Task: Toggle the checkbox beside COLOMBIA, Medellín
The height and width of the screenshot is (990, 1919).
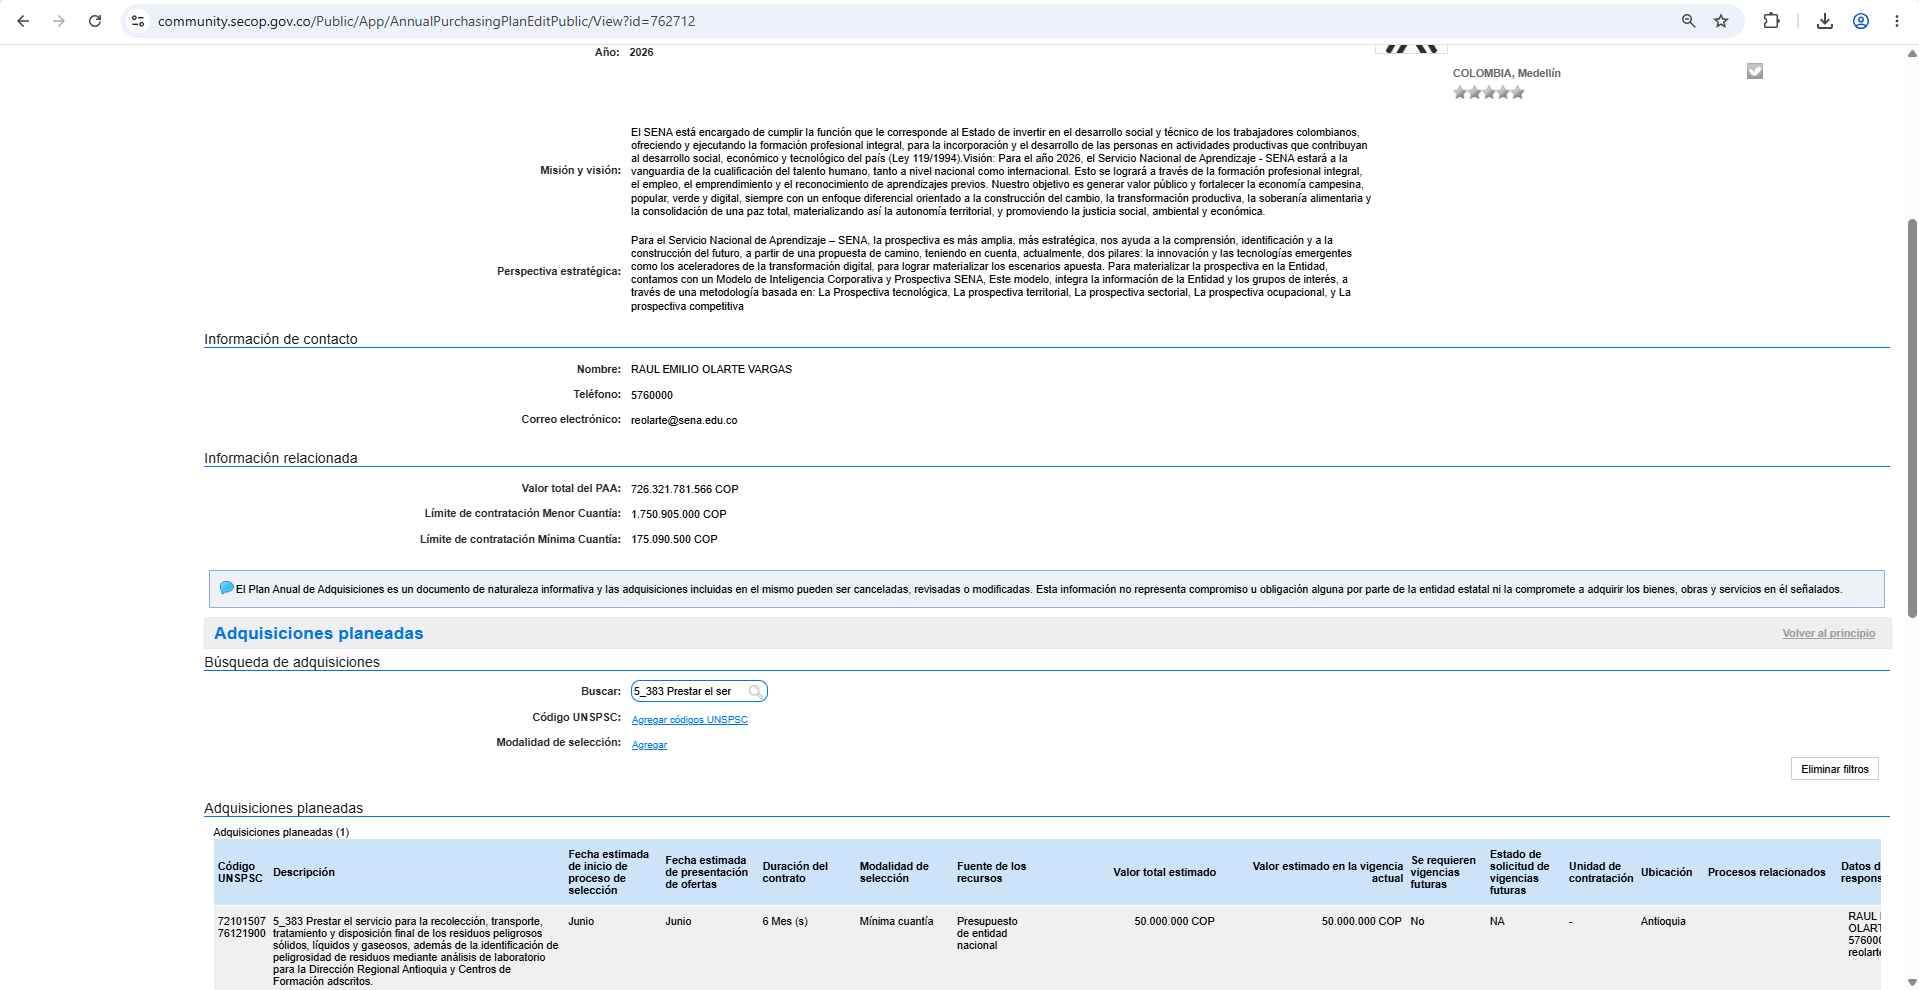Action: click(x=1755, y=71)
